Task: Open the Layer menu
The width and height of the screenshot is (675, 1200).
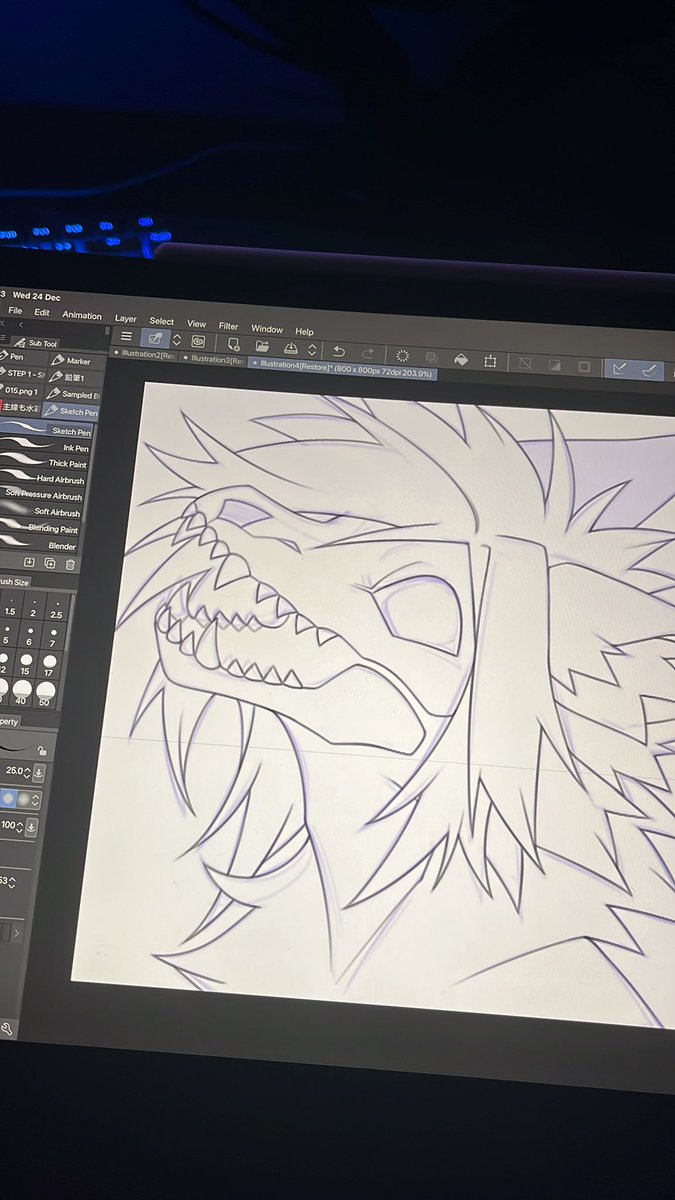Action: coord(126,319)
